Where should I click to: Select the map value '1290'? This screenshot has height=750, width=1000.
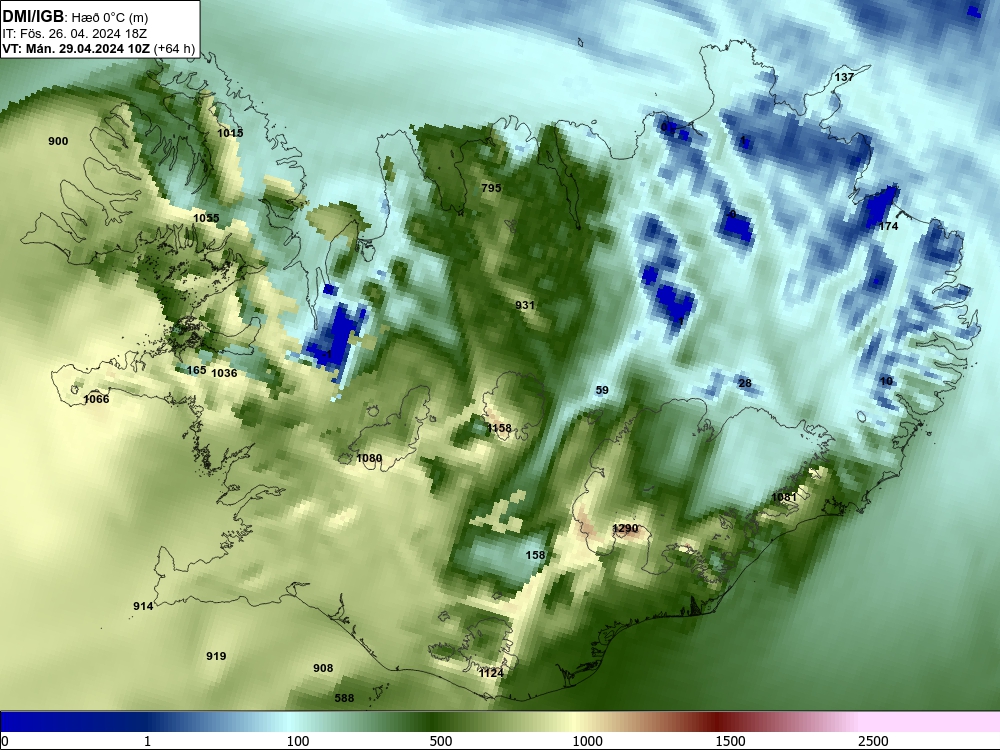click(x=625, y=528)
